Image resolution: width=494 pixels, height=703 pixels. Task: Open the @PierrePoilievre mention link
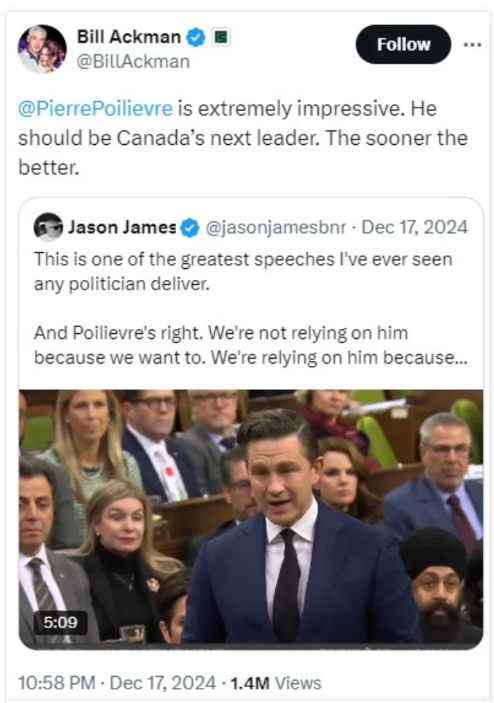coord(95,108)
